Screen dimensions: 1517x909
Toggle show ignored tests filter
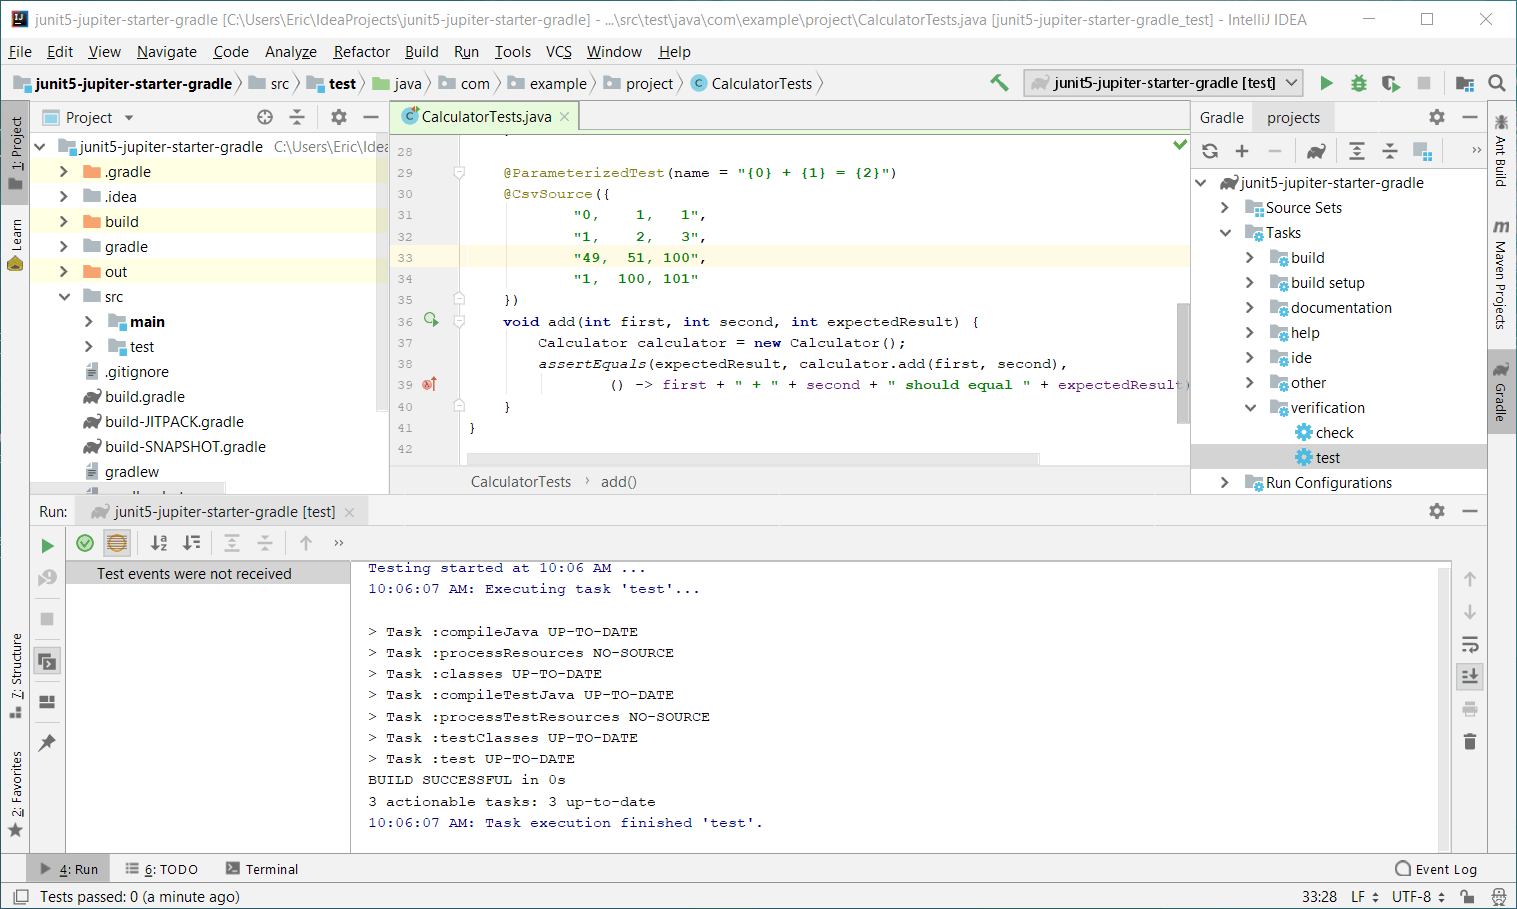[117, 543]
